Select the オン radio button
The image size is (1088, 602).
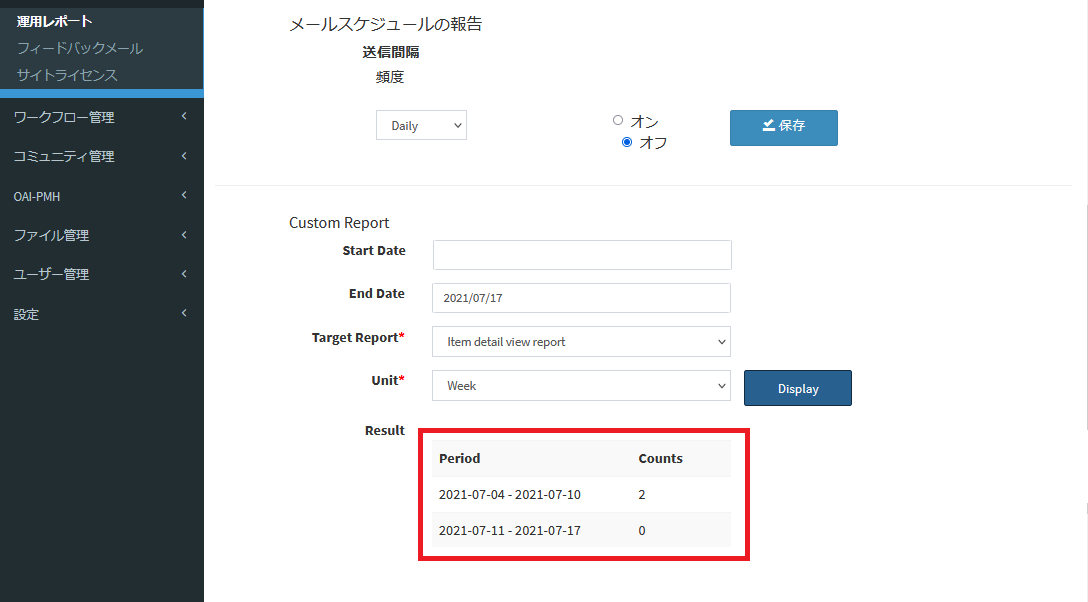(618, 120)
